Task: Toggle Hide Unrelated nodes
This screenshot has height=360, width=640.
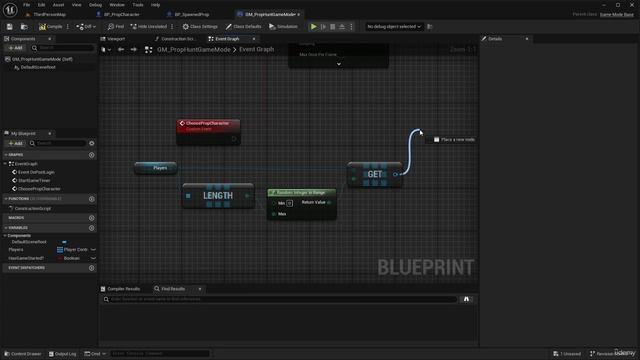Action: [x=149, y=27]
